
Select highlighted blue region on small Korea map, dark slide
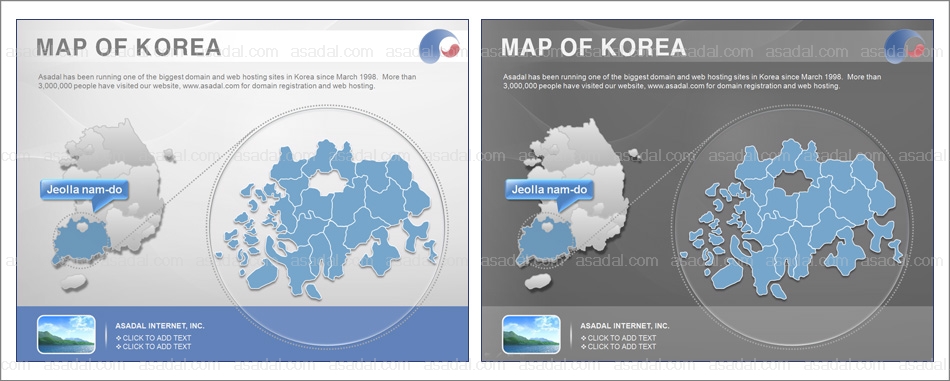(546, 240)
